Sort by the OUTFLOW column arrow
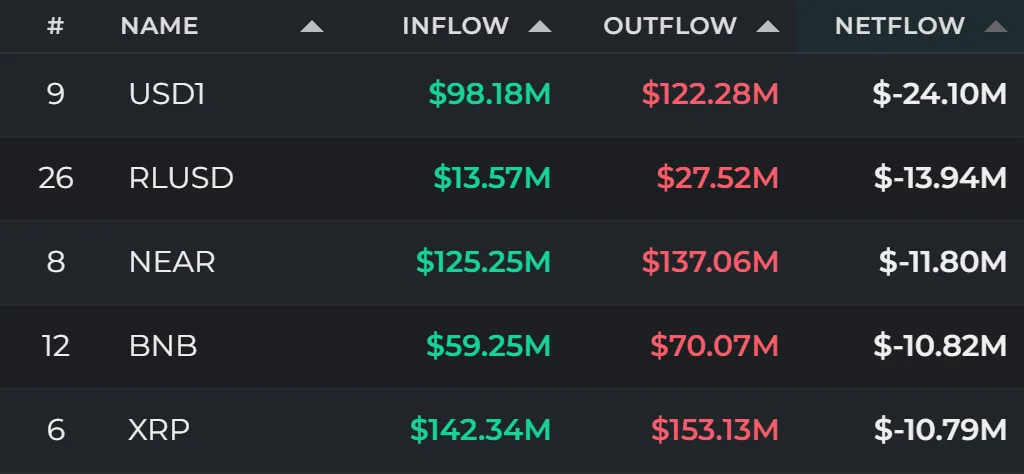 click(x=768, y=27)
